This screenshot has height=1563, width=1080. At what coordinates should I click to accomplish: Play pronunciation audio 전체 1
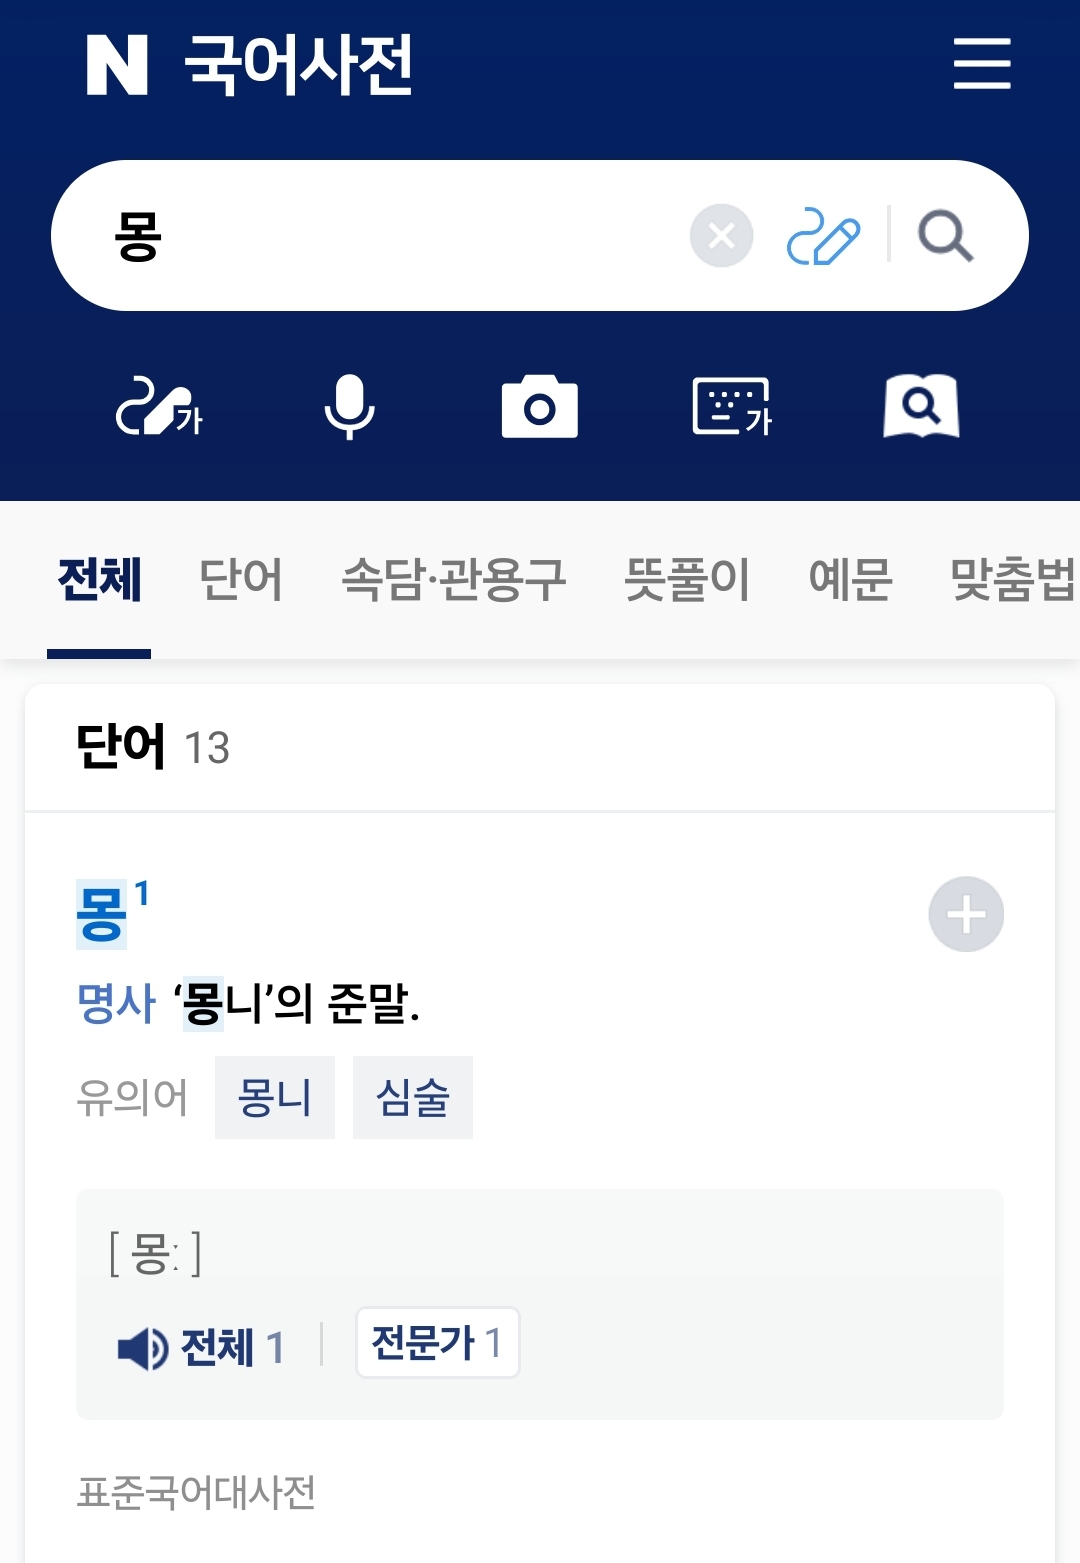coord(202,1347)
